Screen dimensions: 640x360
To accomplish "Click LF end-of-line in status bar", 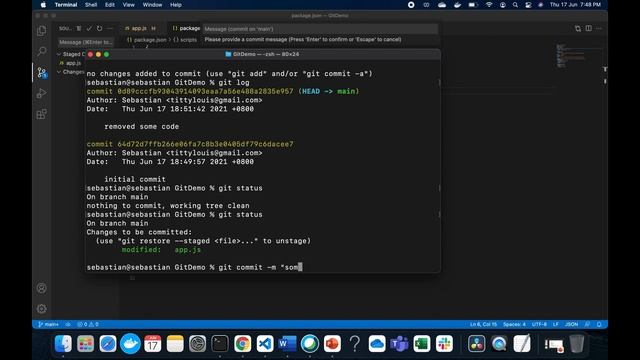I will [556, 324].
